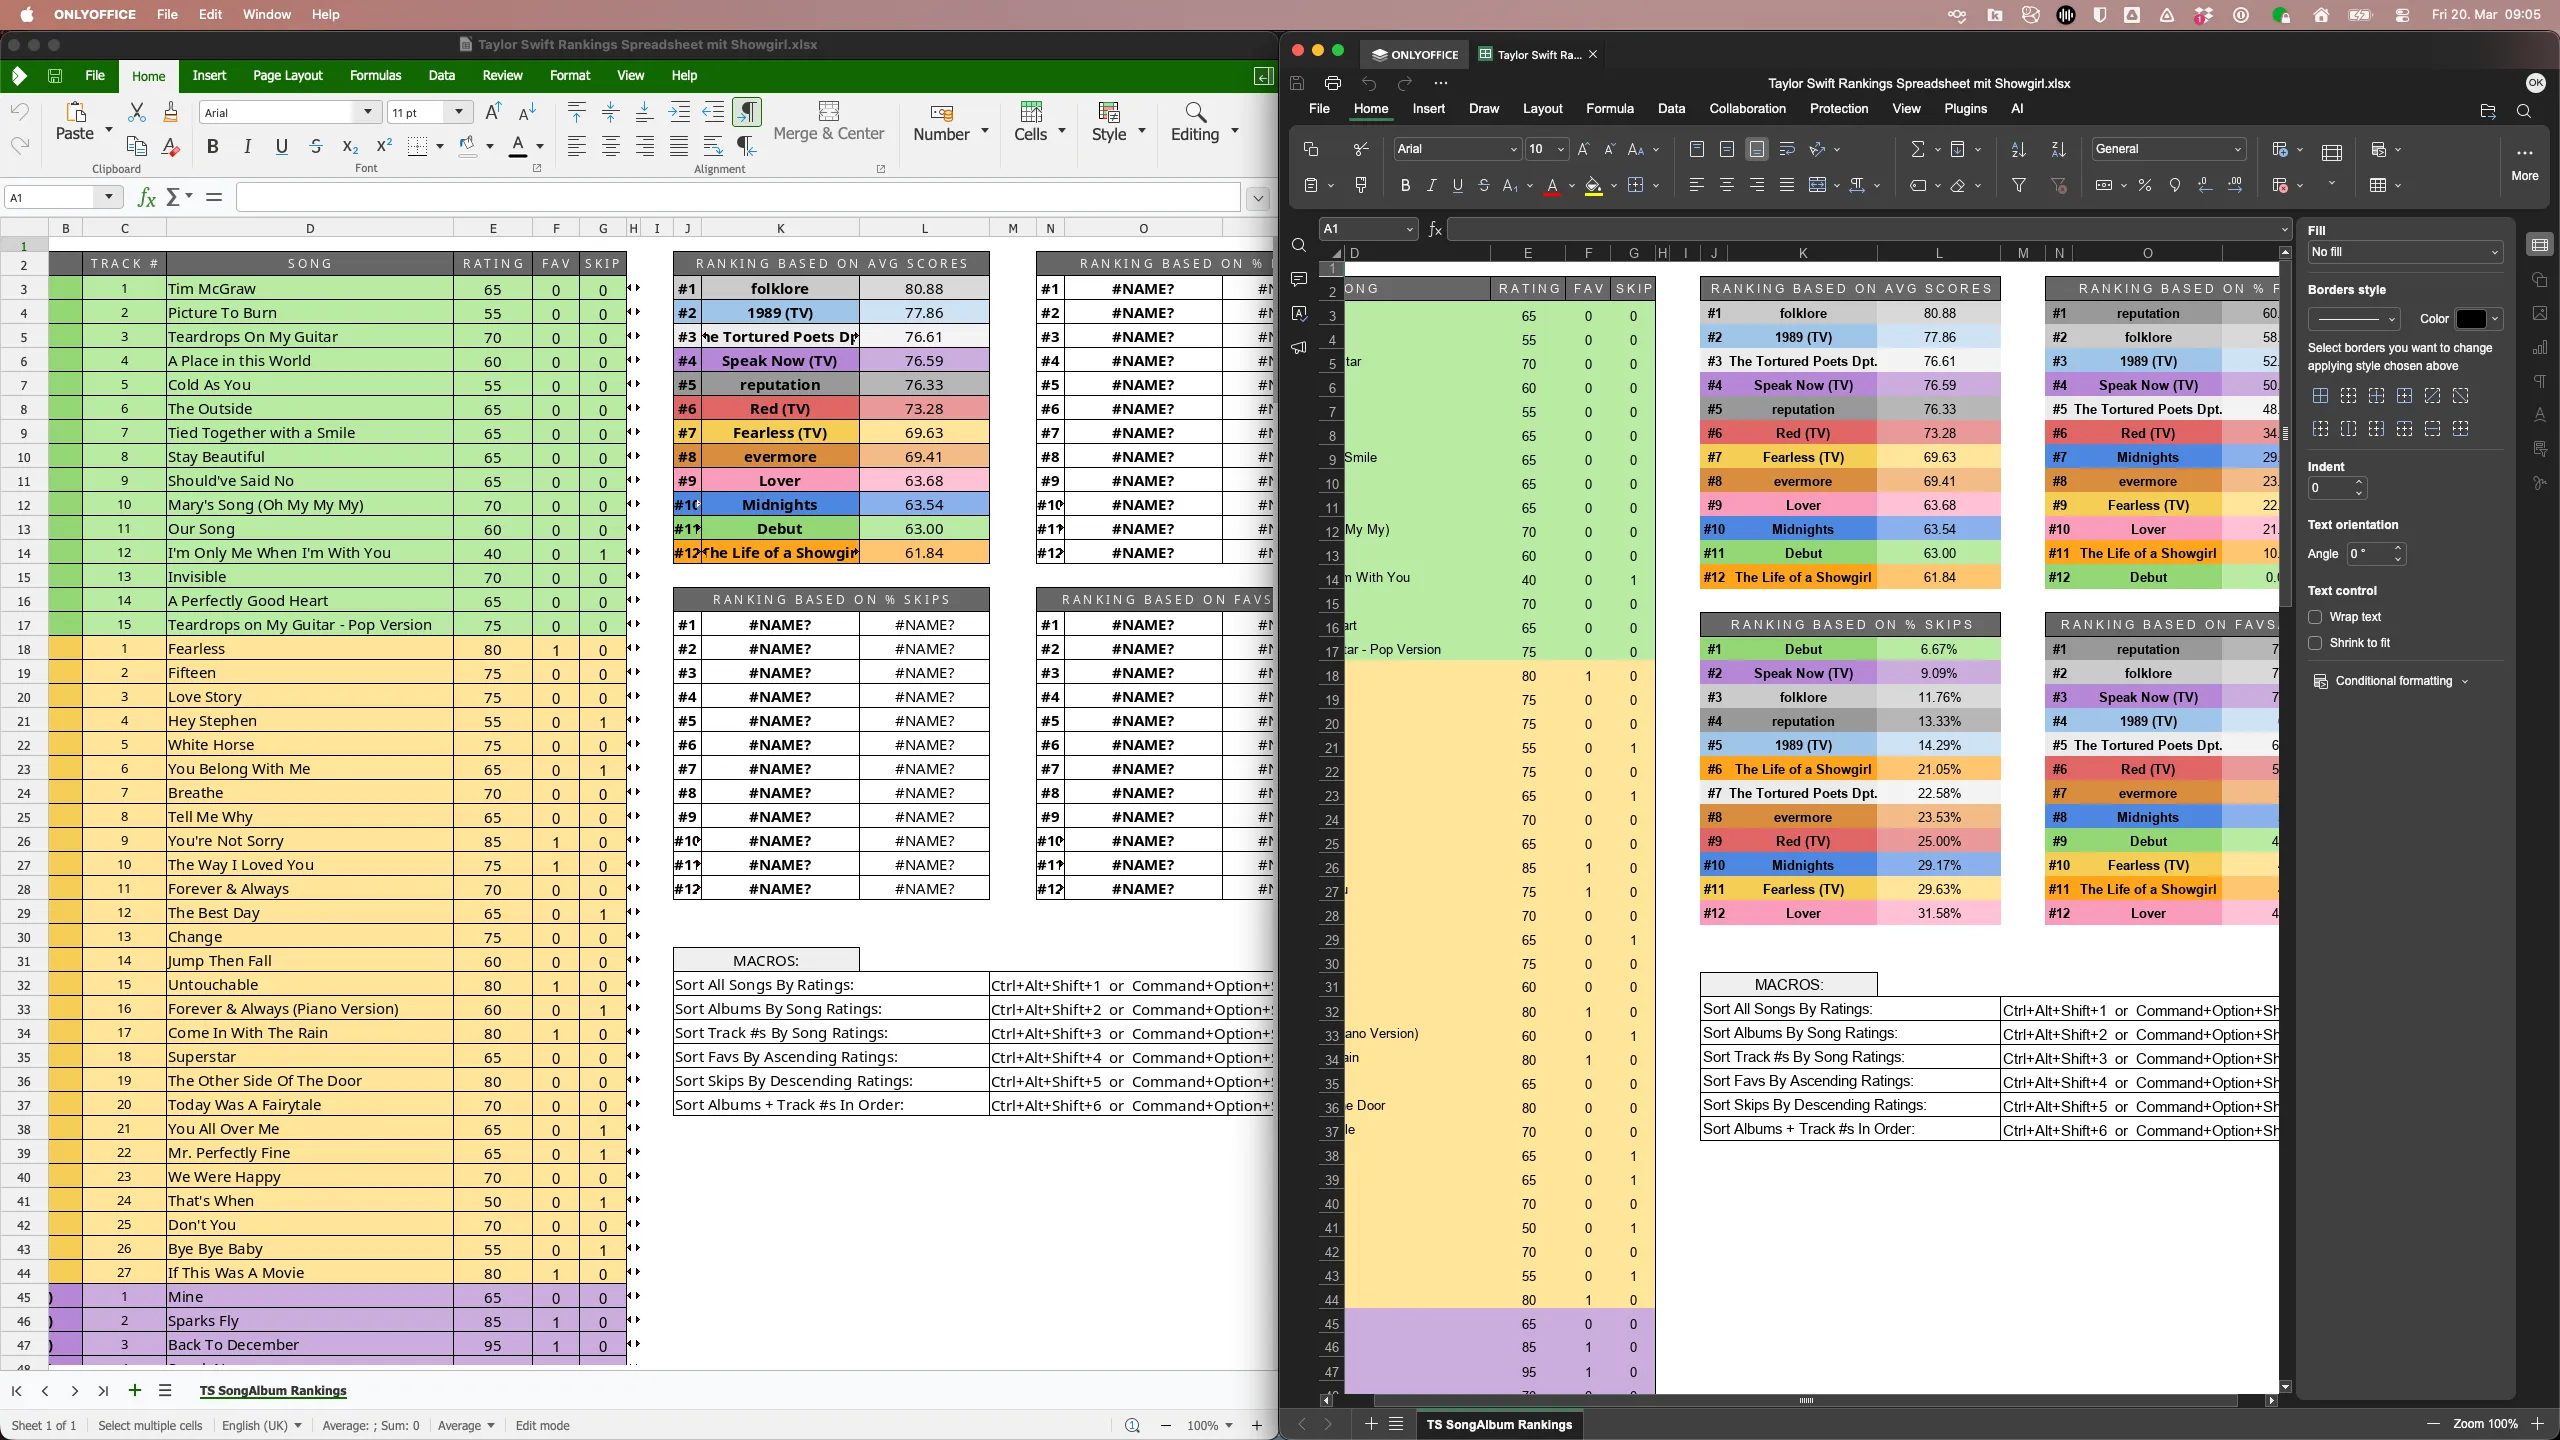Enable the Wrap text checkbox
2560x1440 pixels.
click(2315, 617)
